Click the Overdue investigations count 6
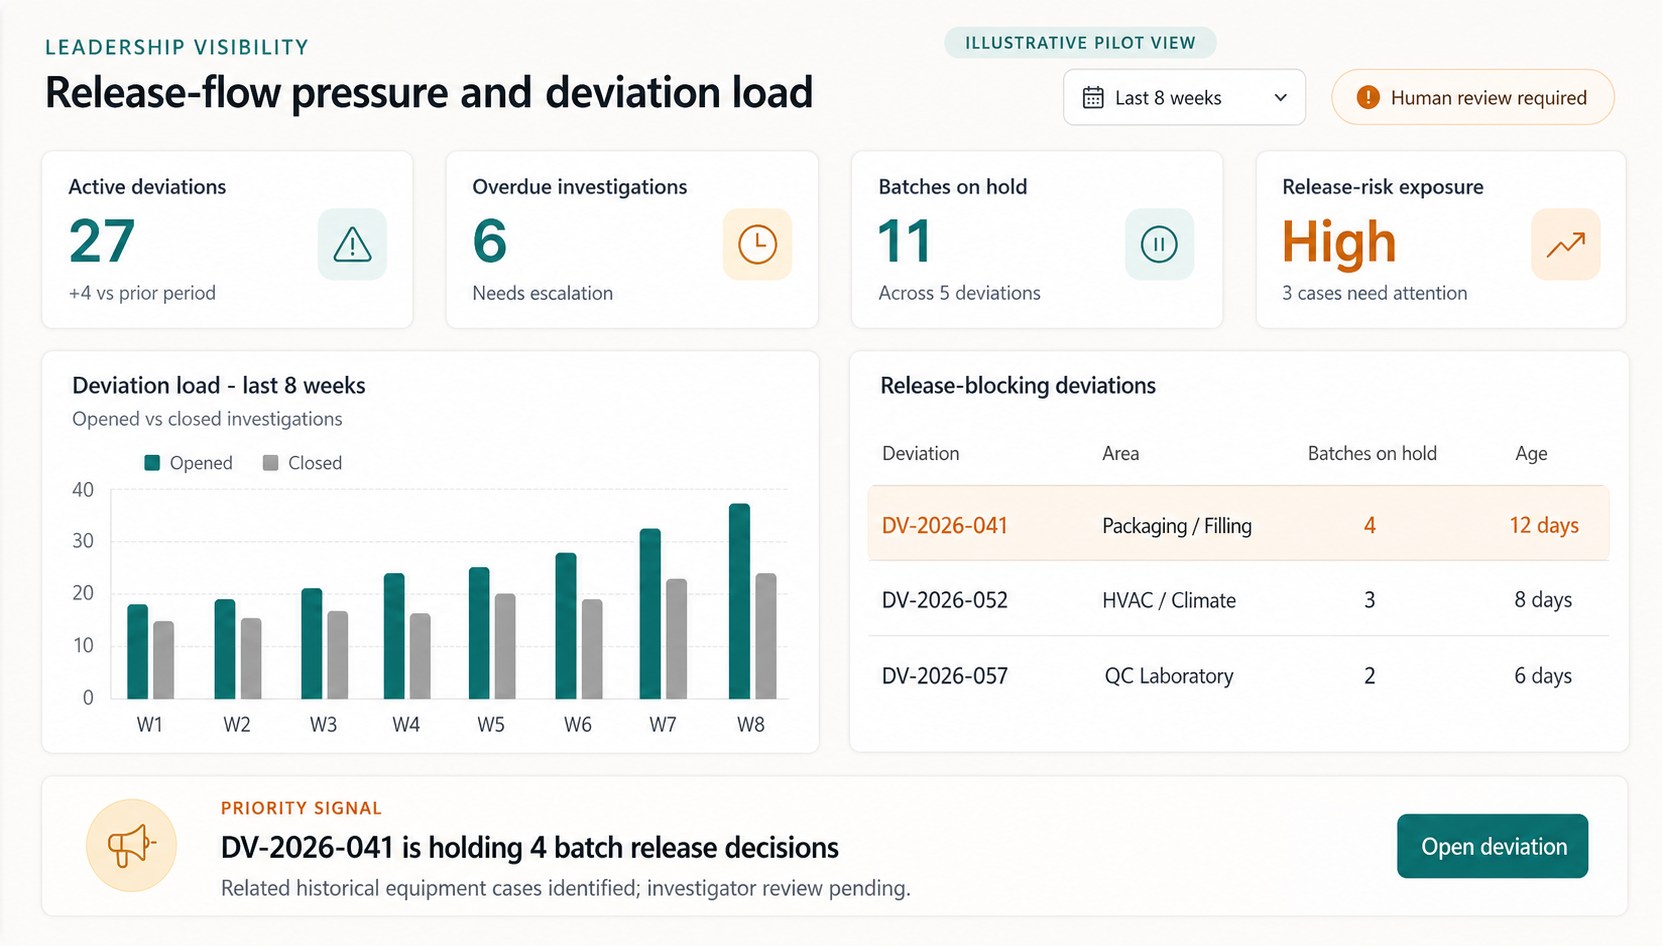Viewport: 1662px width, 946px height. [x=490, y=242]
